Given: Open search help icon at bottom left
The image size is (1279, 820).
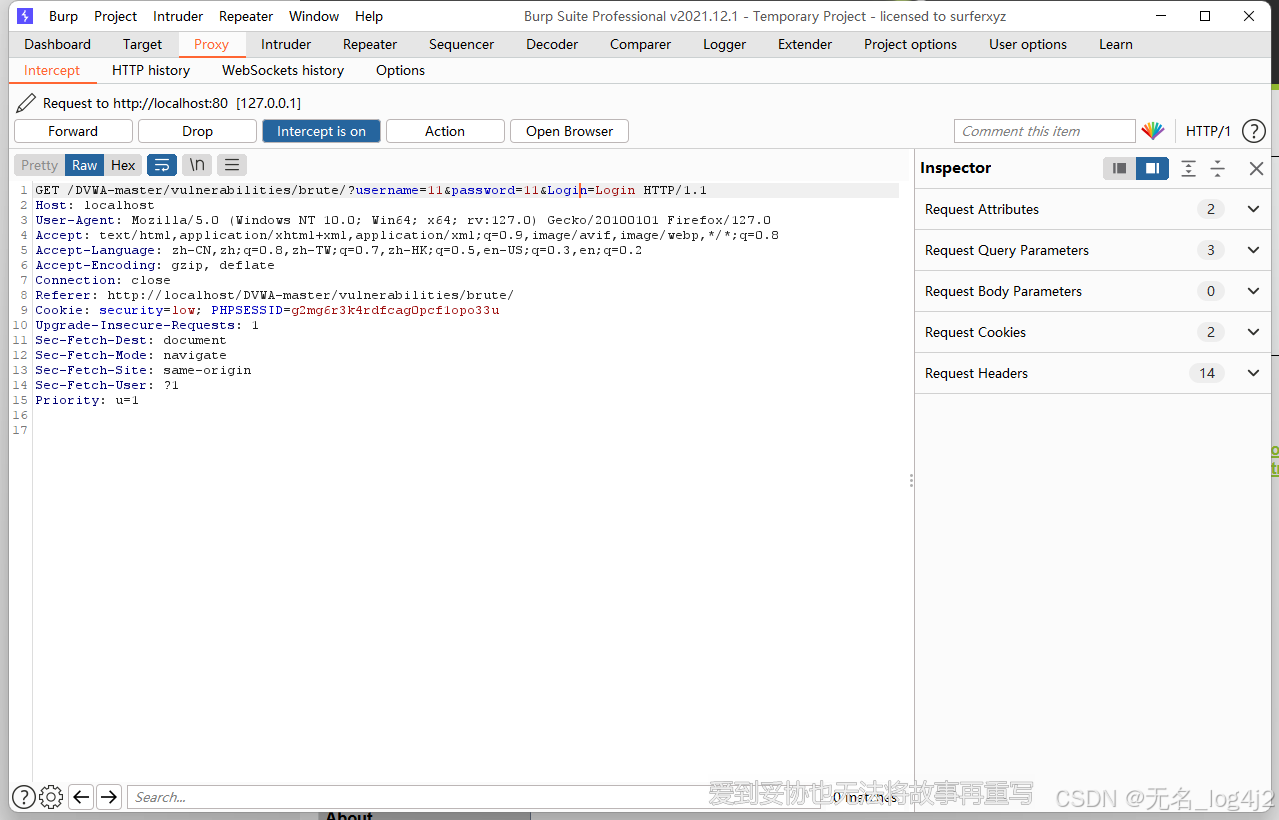Looking at the screenshot, I should [x=23, y=797].
